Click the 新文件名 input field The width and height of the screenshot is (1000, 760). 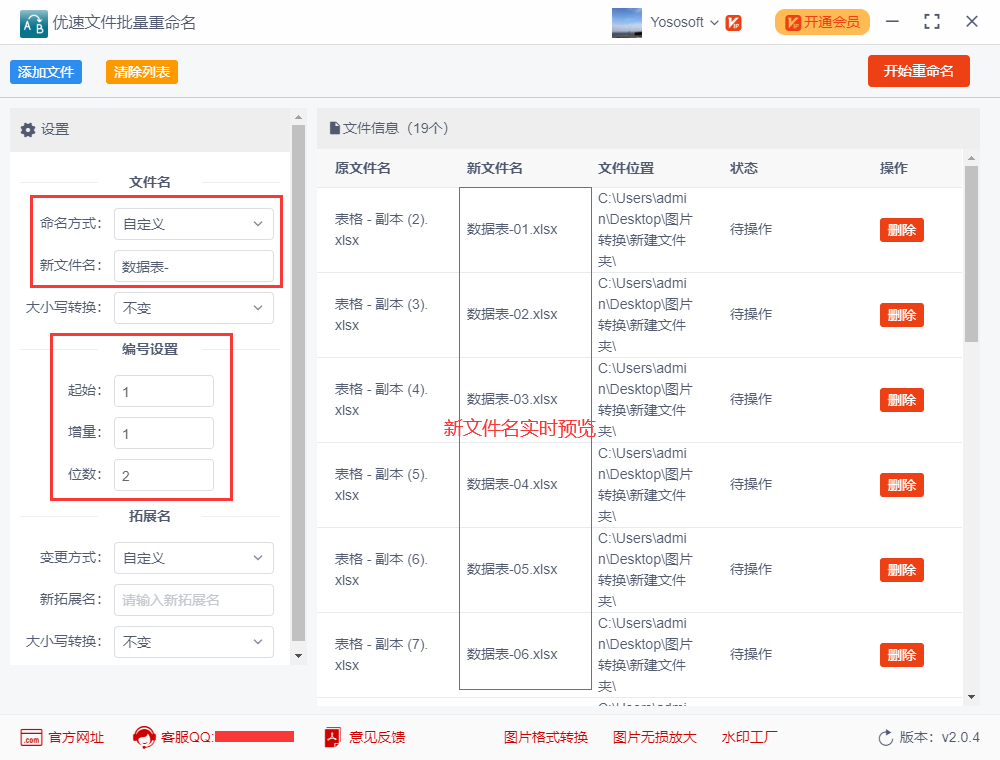click(194, 266)
